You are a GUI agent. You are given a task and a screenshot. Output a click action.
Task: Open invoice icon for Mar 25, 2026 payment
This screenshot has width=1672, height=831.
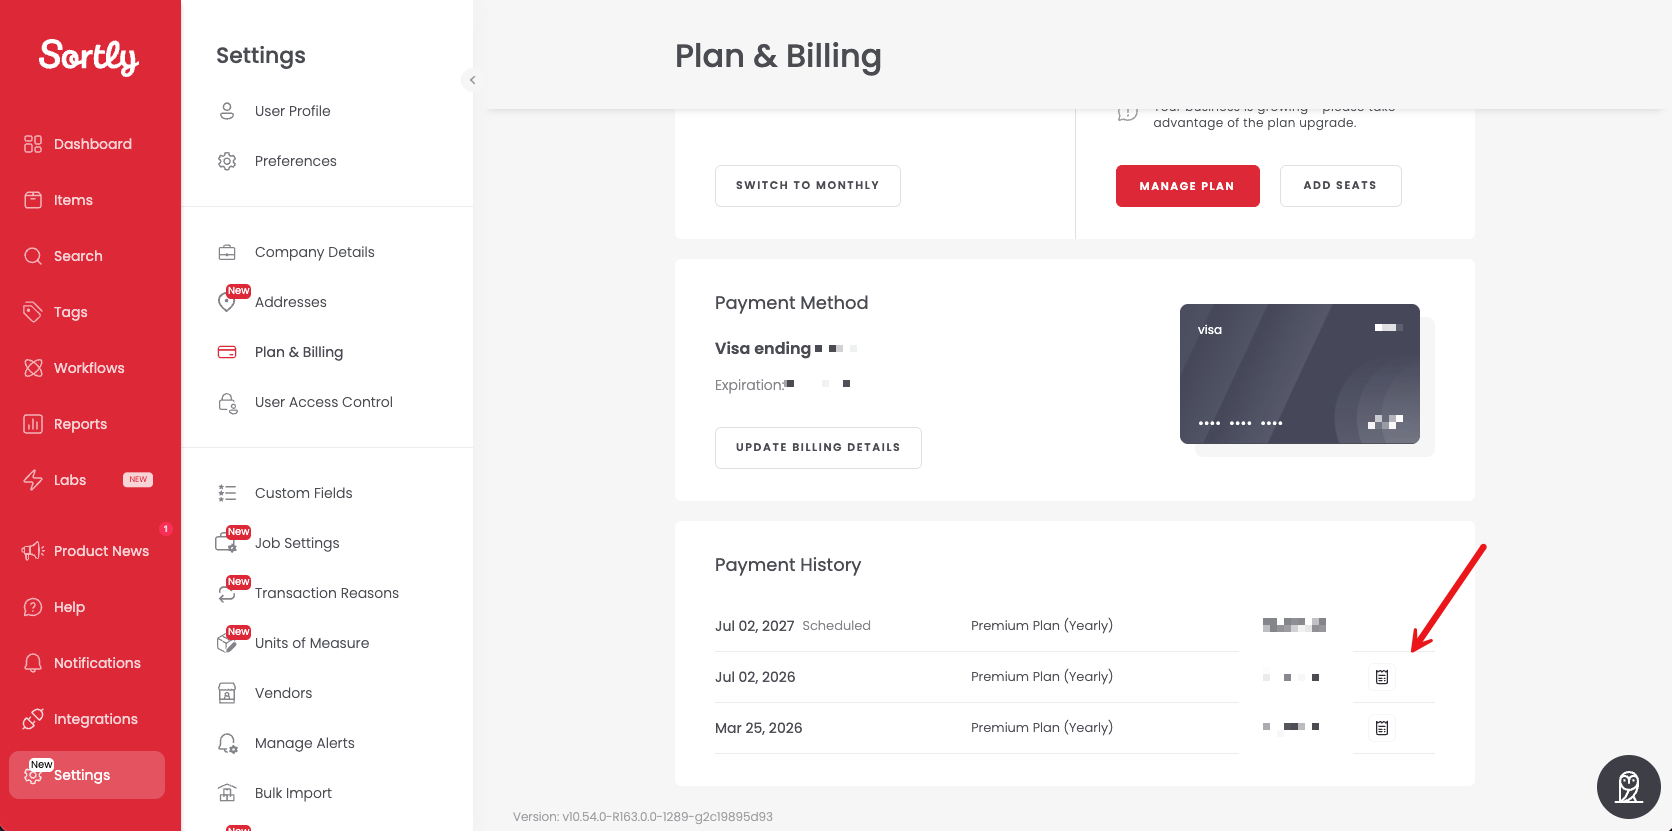(x=1382, y=728)
